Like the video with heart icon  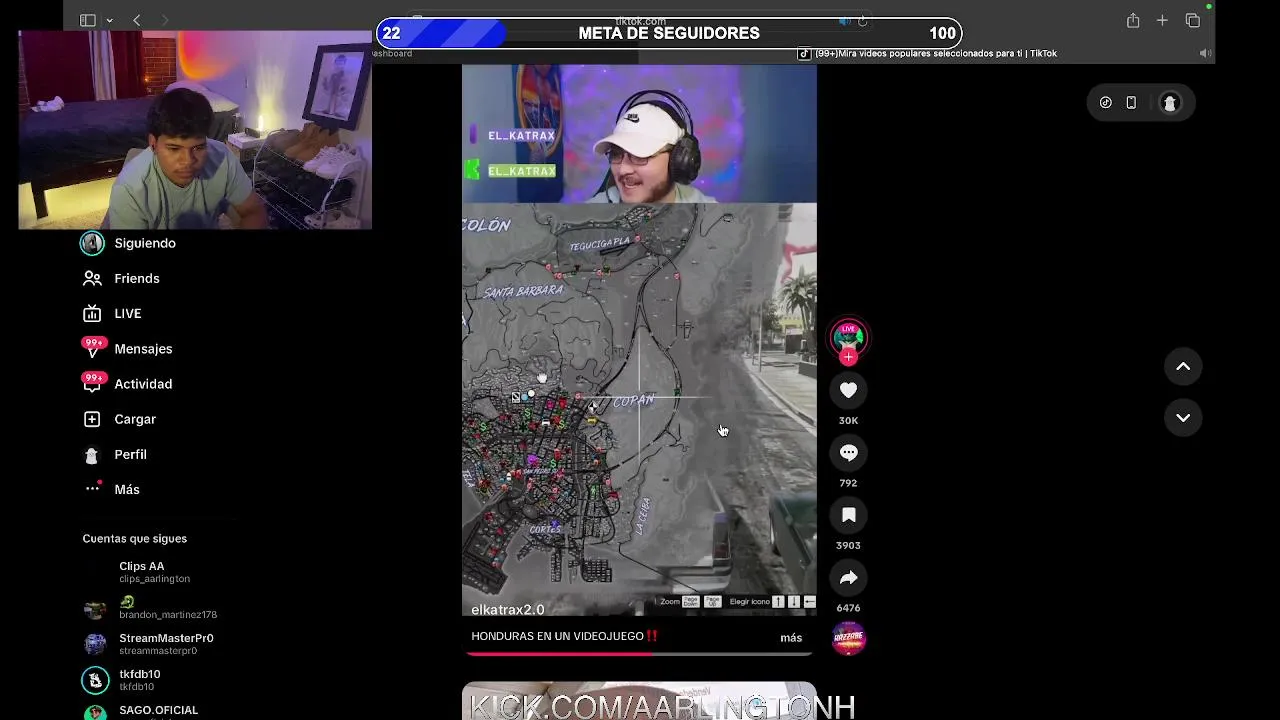pyautogui.click(x=848, y=390)
